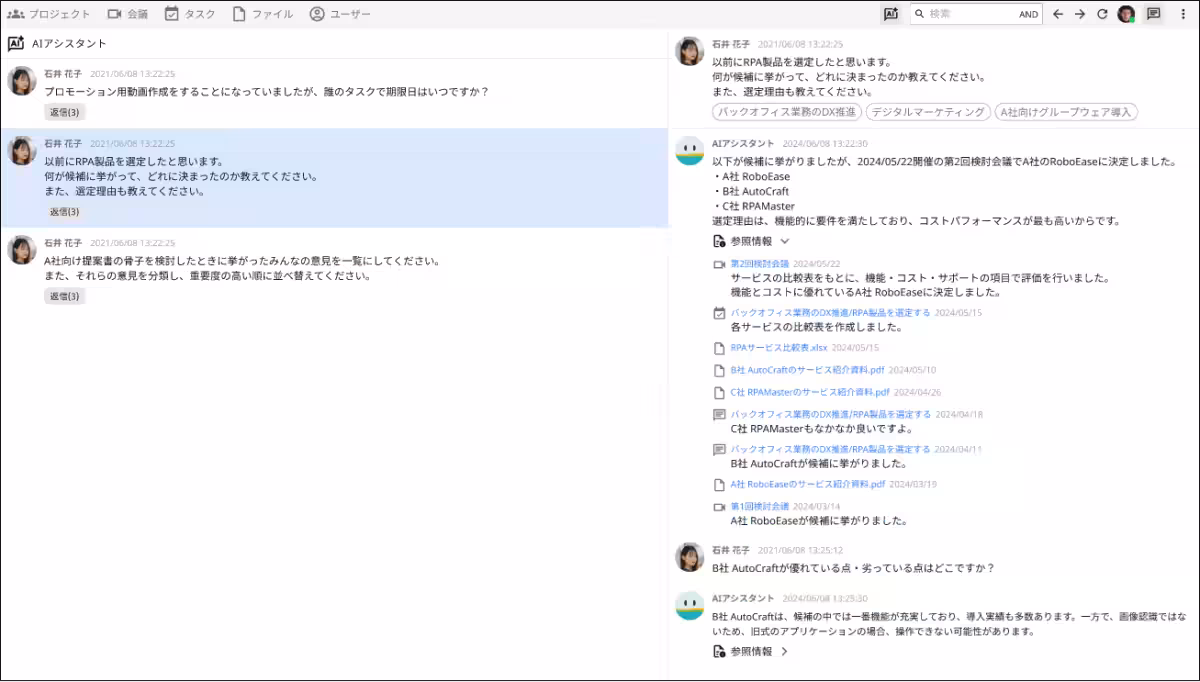Toggle the AND search operator
The width and height of the screenshot is (1200, 682).
[x=1029, y=14]
